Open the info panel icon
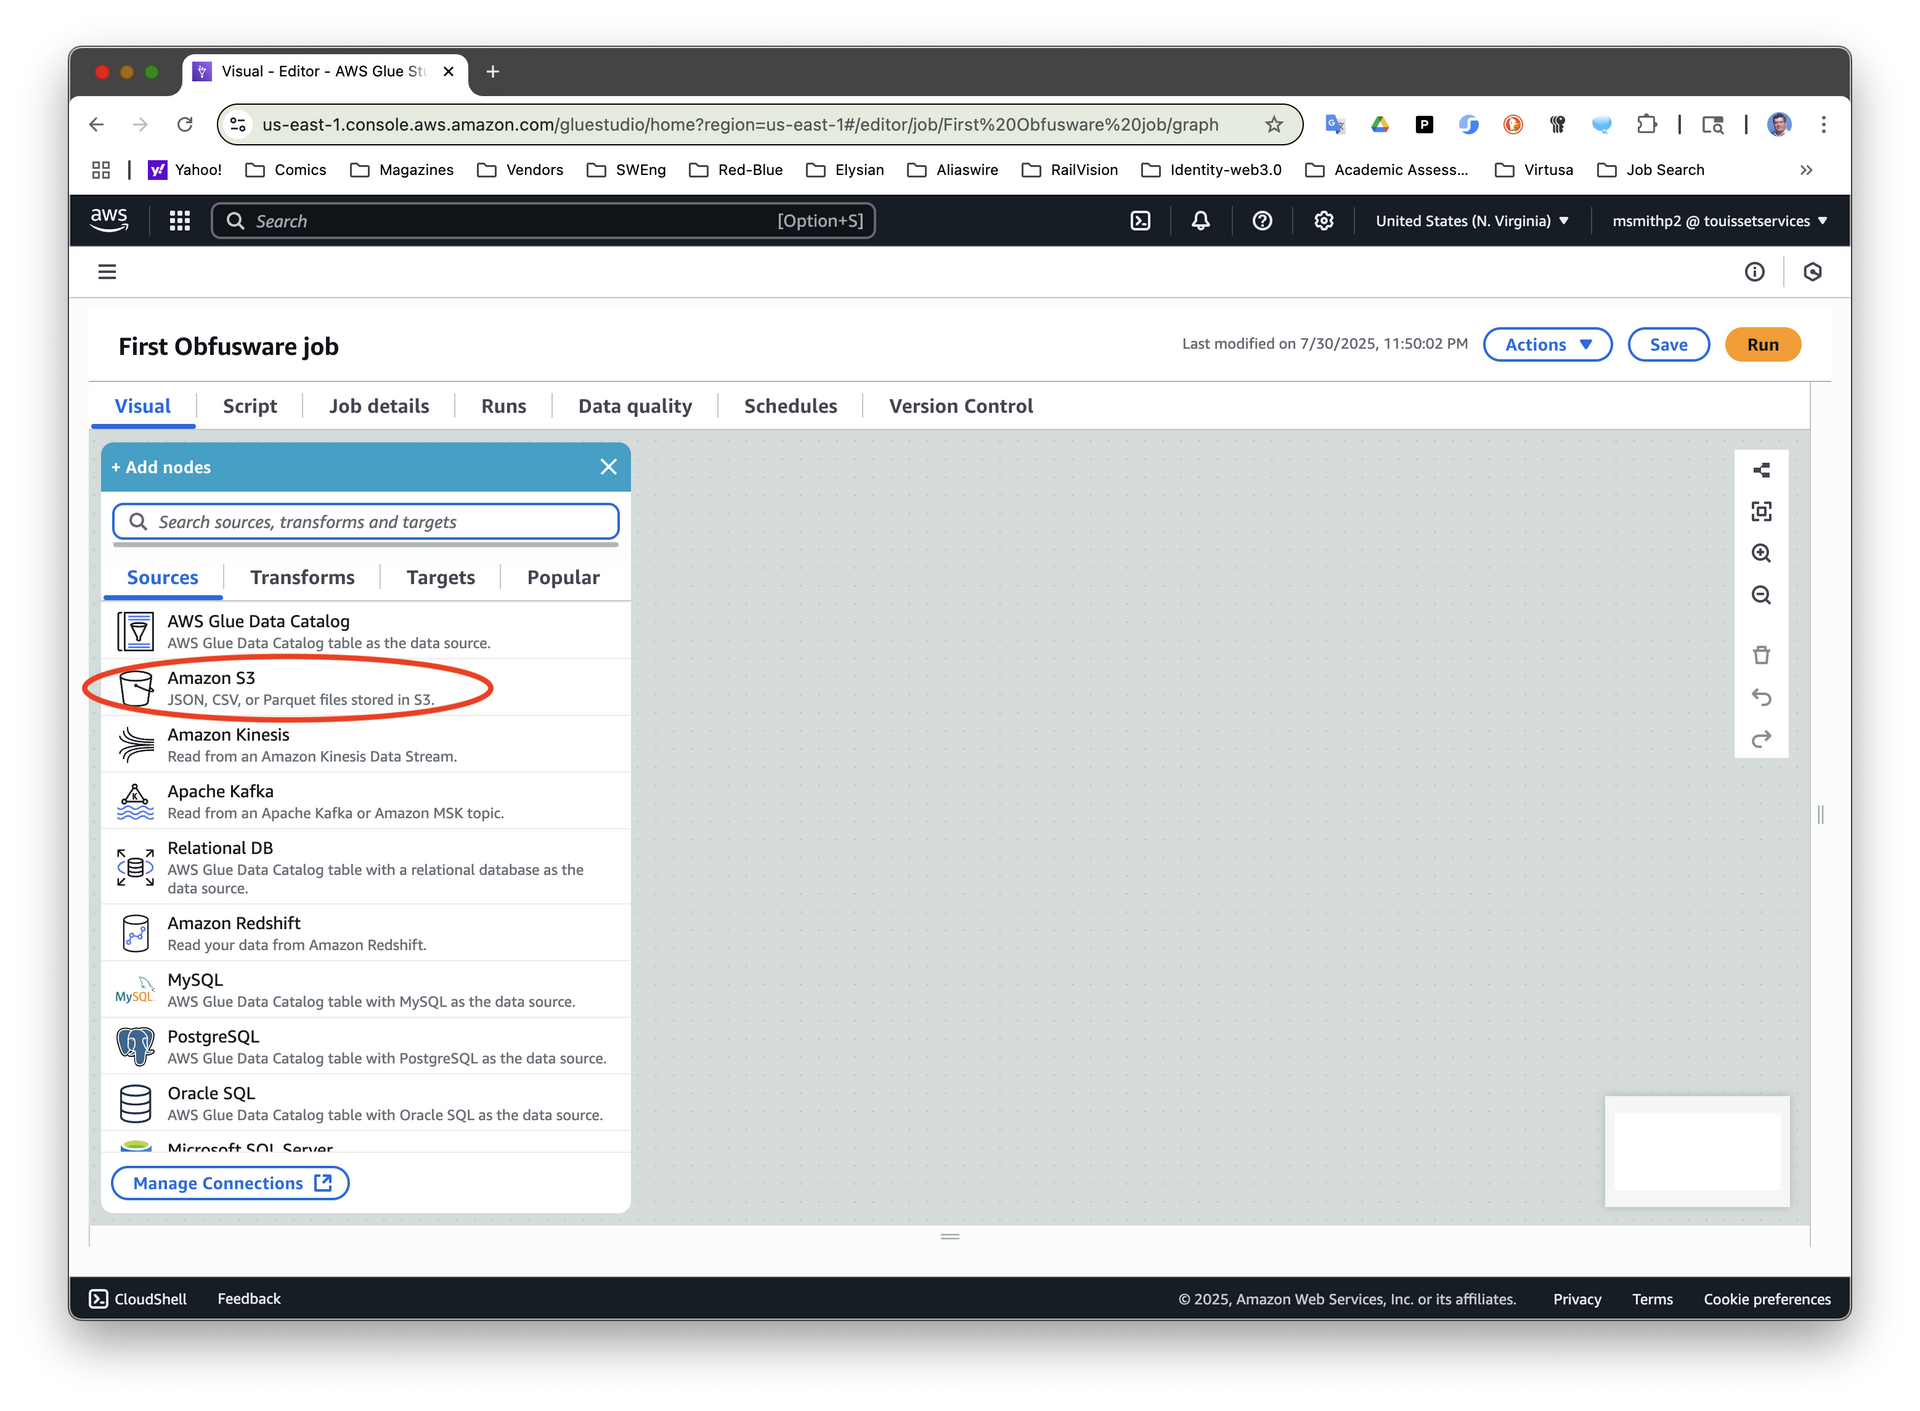This screenshot has width=1920, height=1411. tap(1755, 272)
